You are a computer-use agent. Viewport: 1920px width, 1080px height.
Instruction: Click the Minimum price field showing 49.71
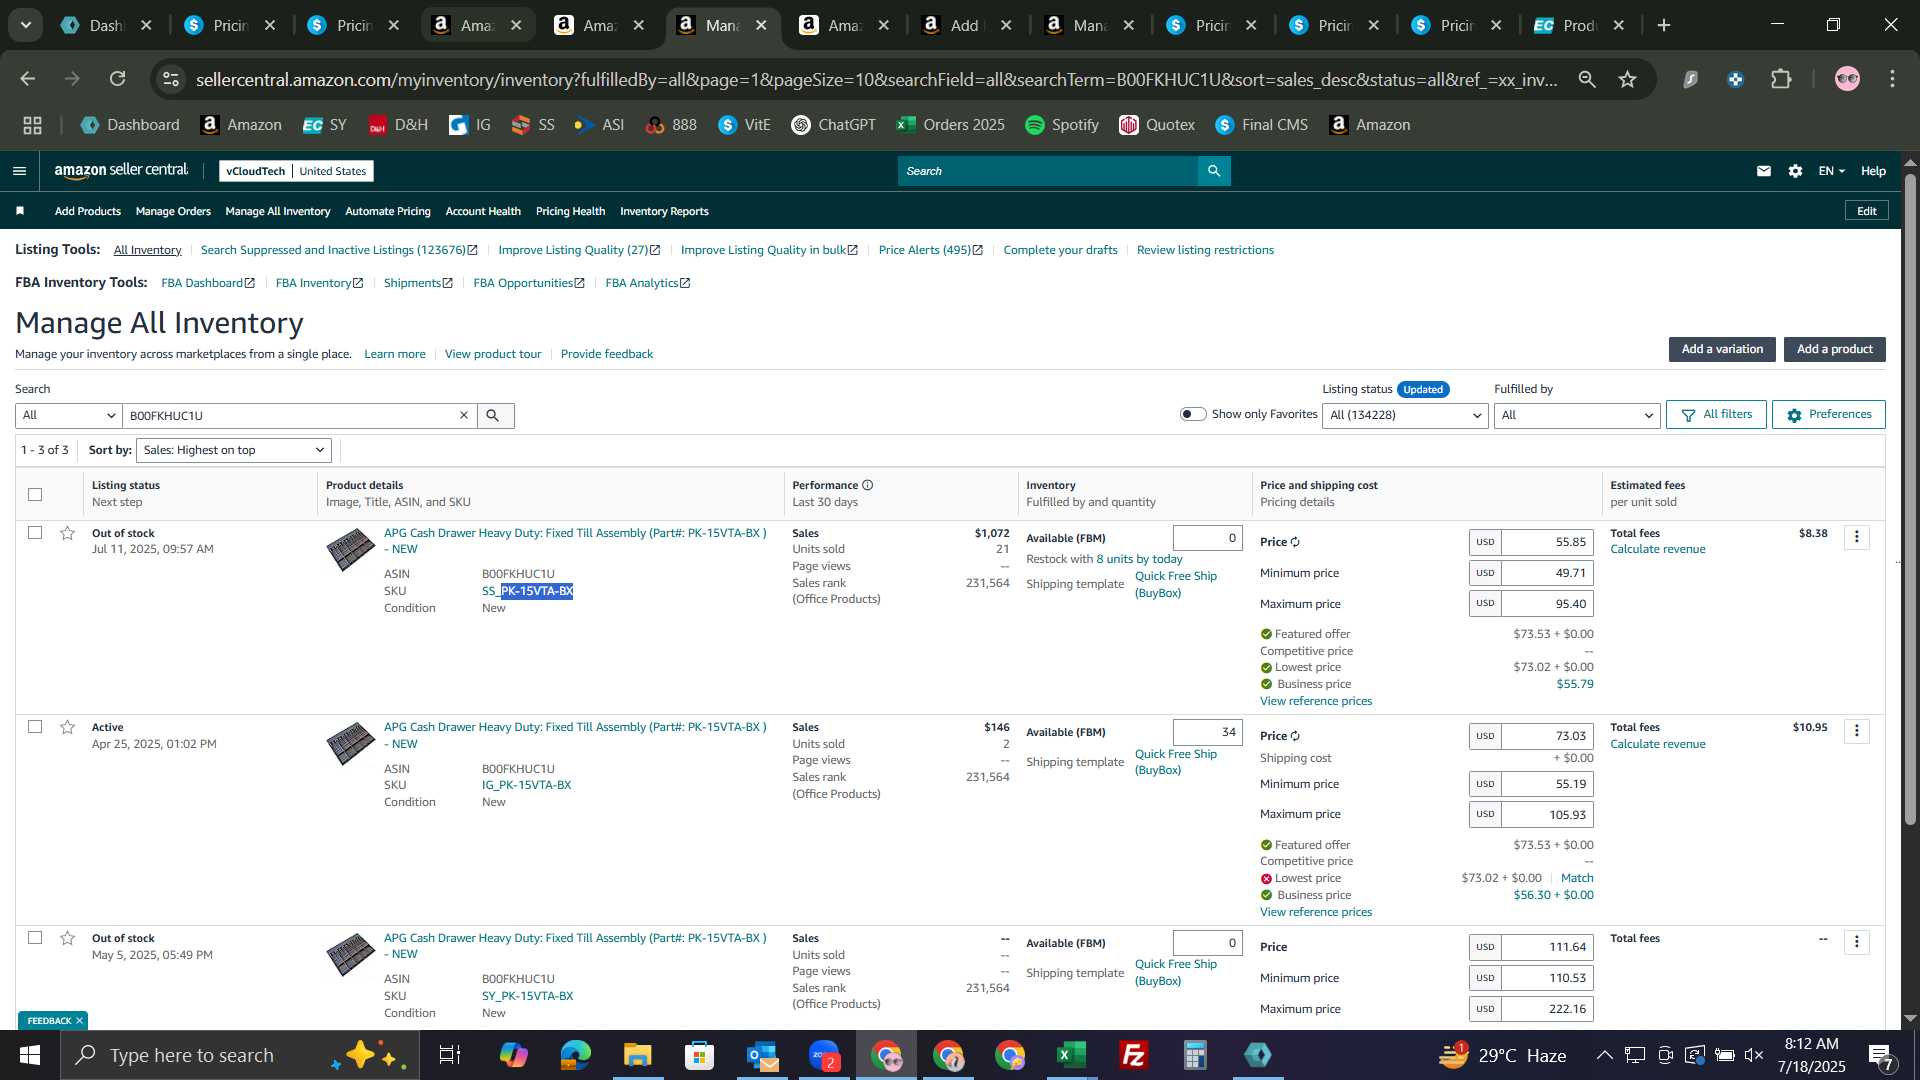1547,573
